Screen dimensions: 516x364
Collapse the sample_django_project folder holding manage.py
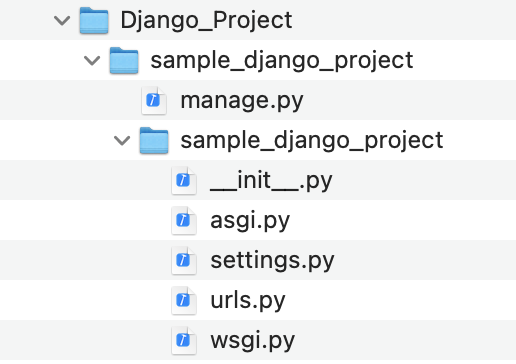[92, 61]
